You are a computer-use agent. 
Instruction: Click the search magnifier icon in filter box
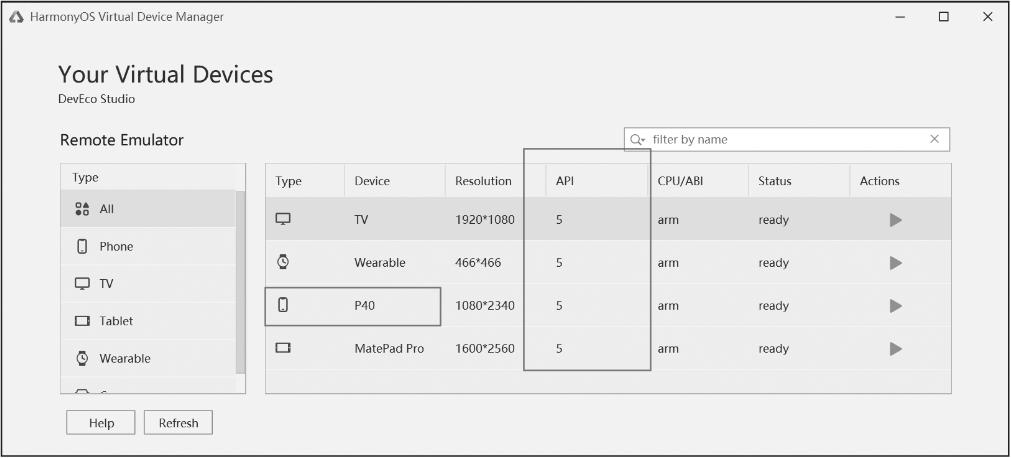point(637,140)
